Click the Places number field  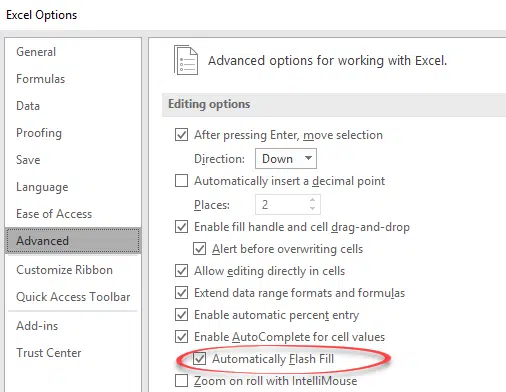tap(288, 204)
